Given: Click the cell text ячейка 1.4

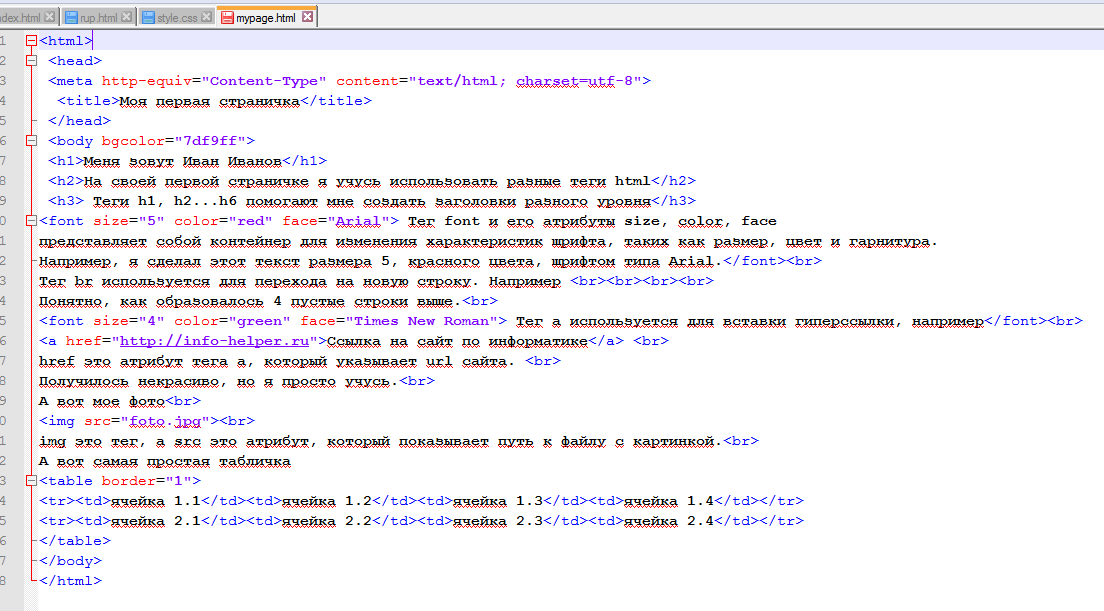Looking at the screenshot, I should (x=669, y=501).
